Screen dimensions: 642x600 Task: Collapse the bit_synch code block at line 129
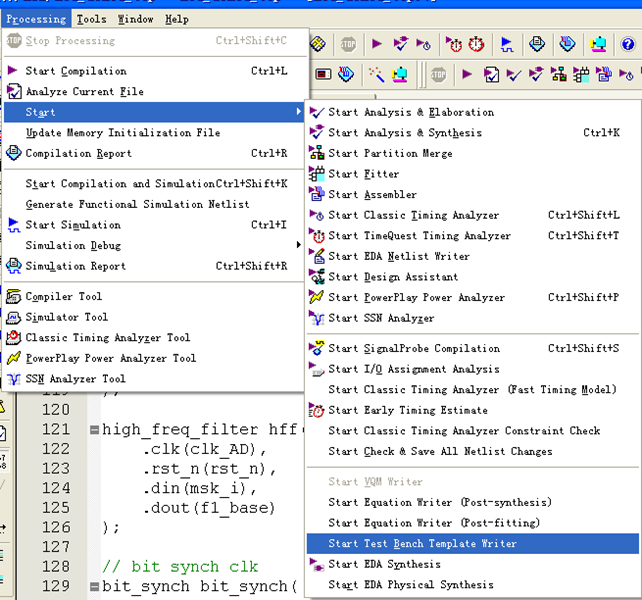coord(94,586)
